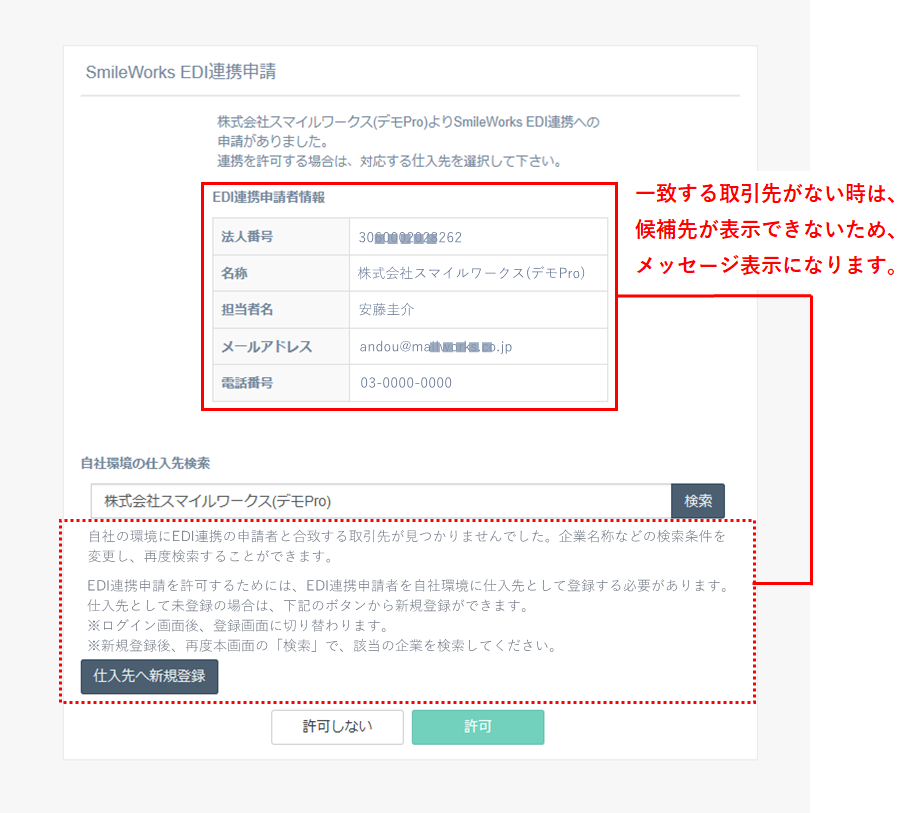Viewport: 912px width, 813px height.
Task: Click the EDI連携申請者情報 heading
Action: tap(269, 198)
